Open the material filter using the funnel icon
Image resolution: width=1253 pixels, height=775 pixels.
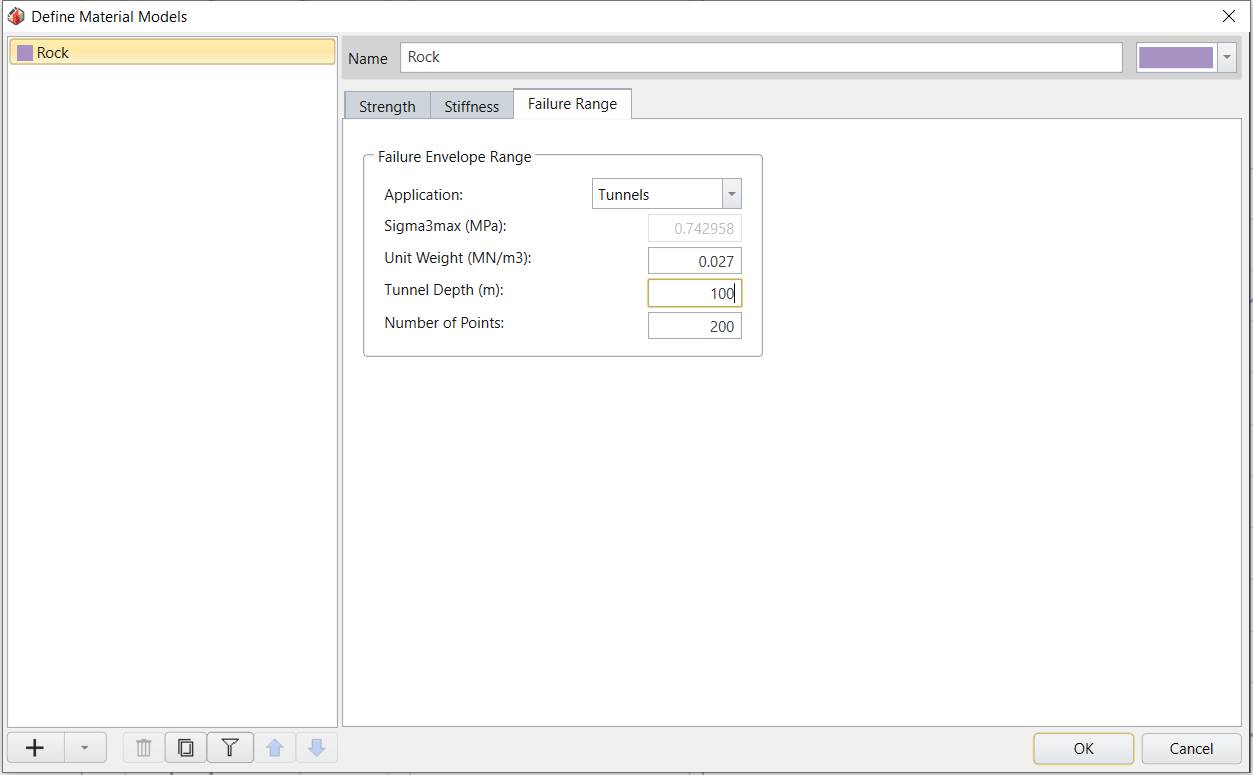pyautogui.click(x=229, y=747)
